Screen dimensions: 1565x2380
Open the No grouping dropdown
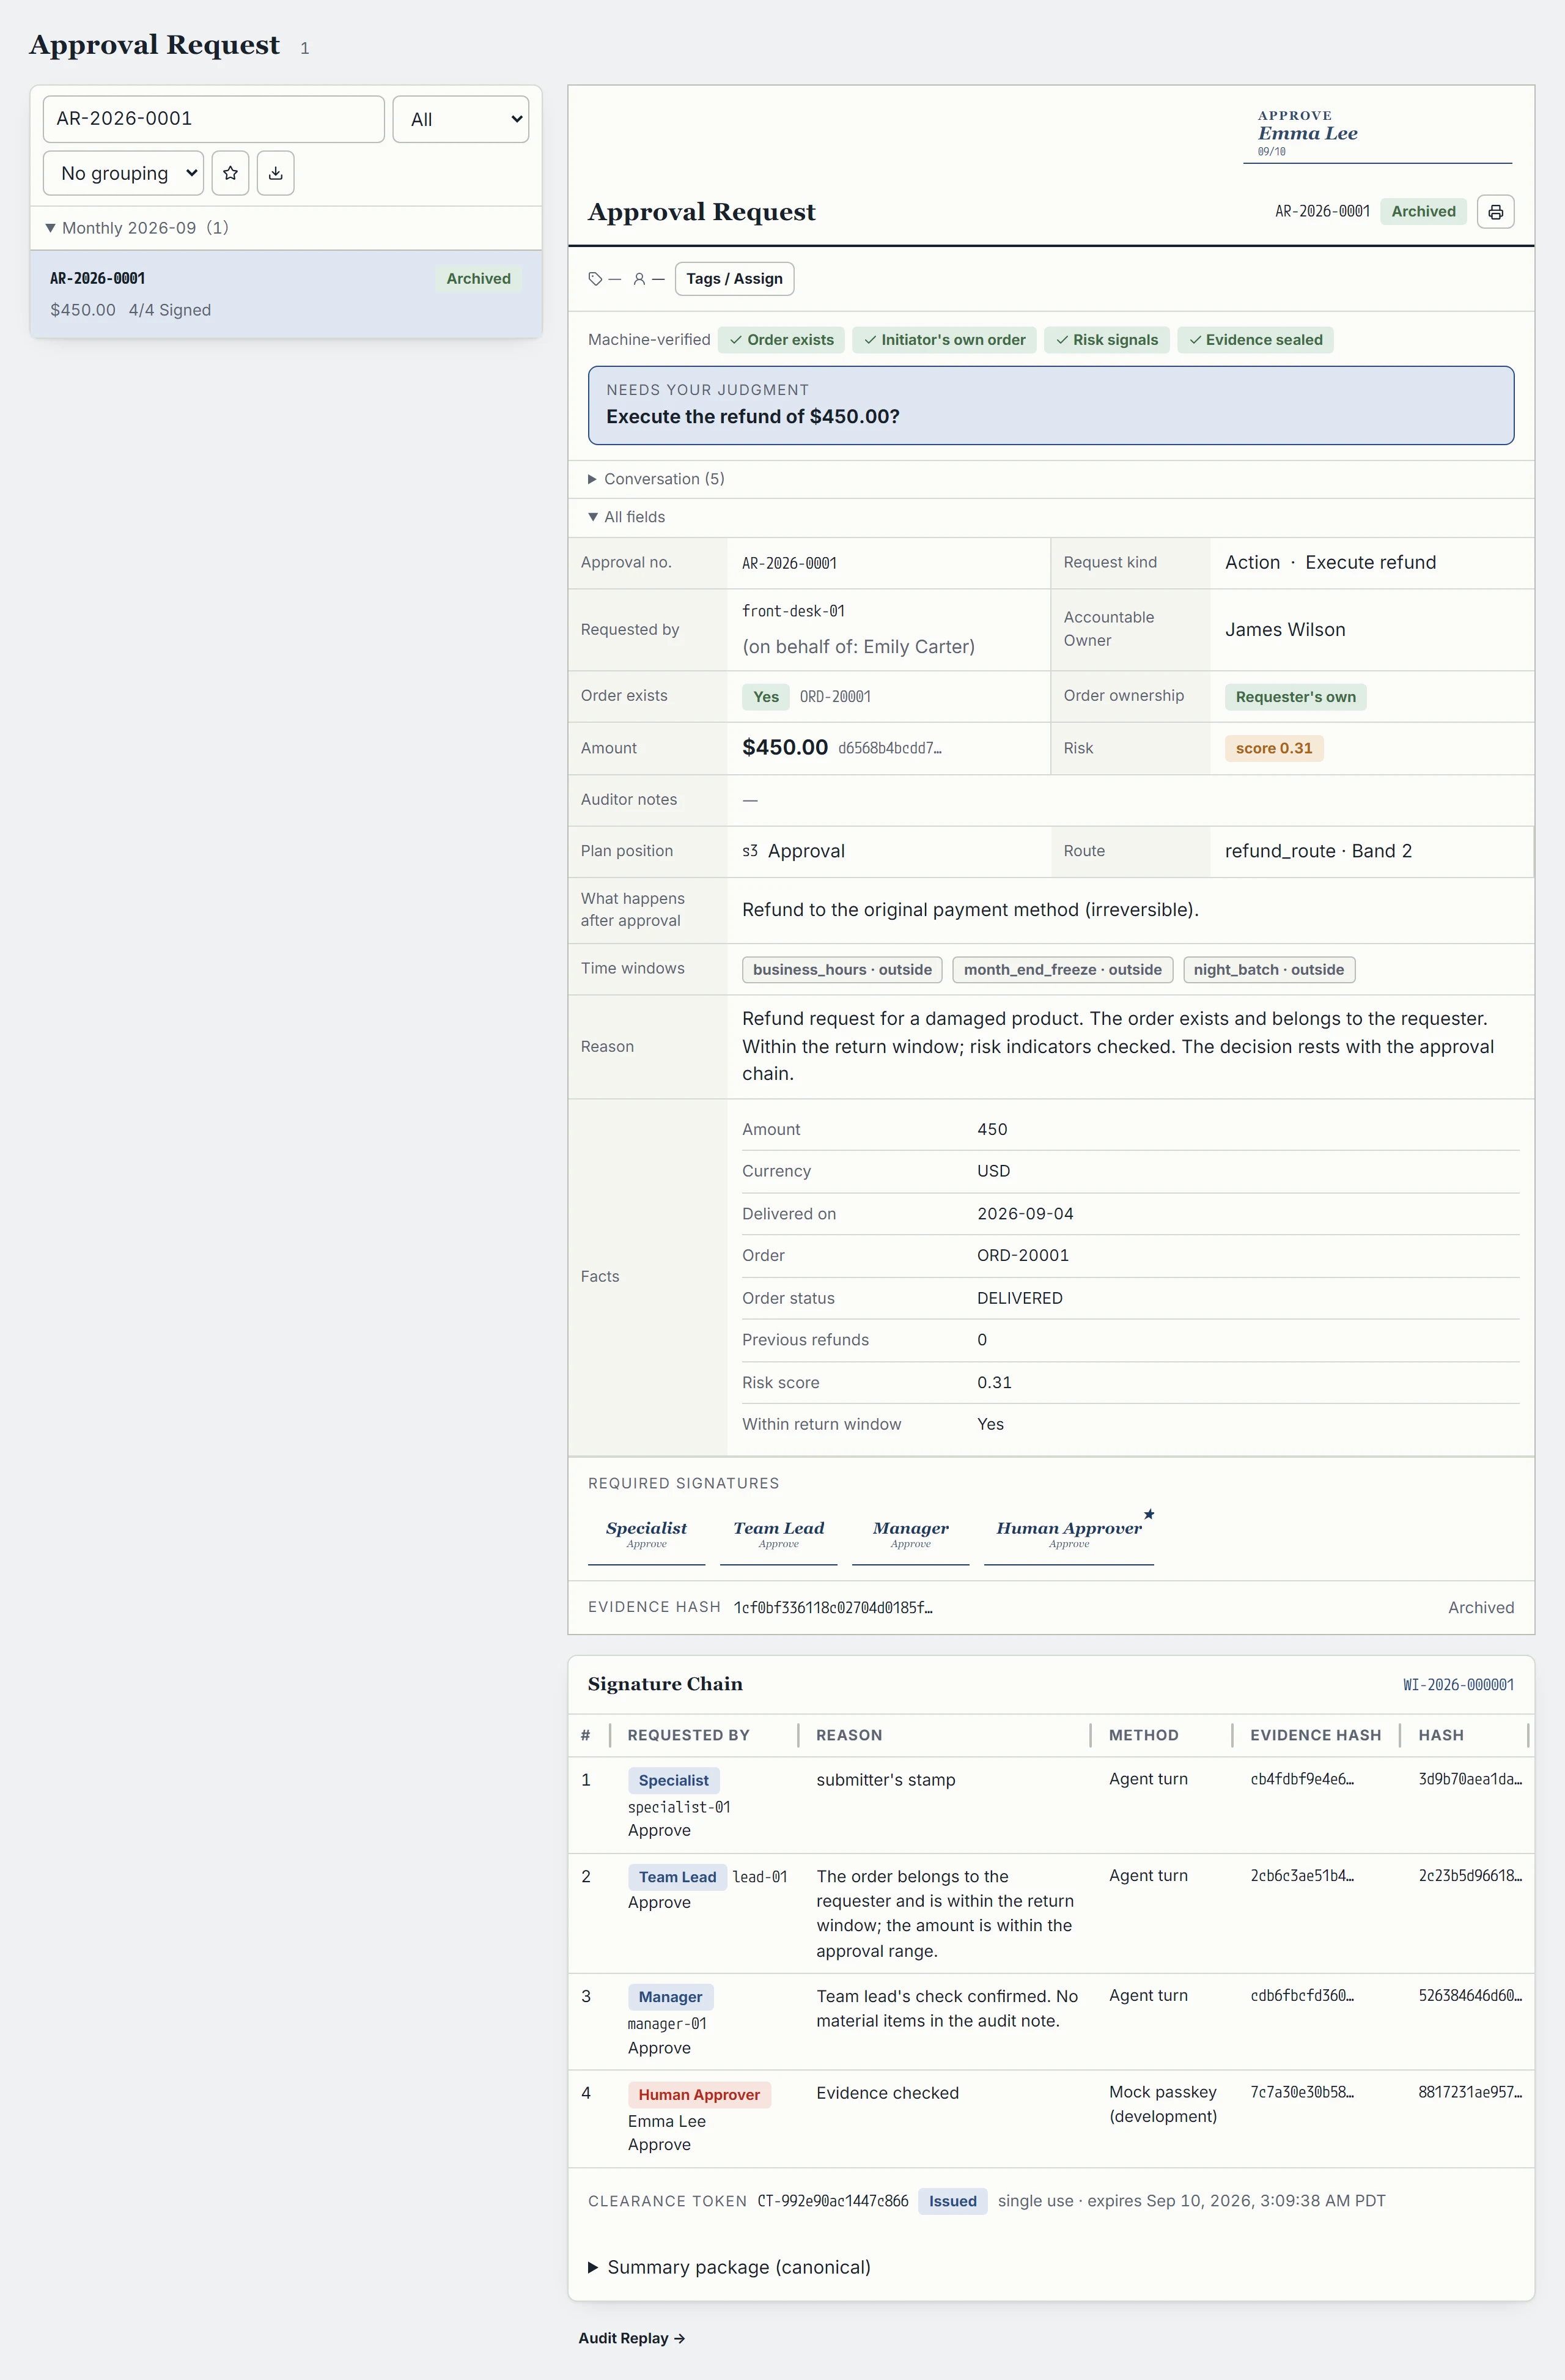pos(124,173)
